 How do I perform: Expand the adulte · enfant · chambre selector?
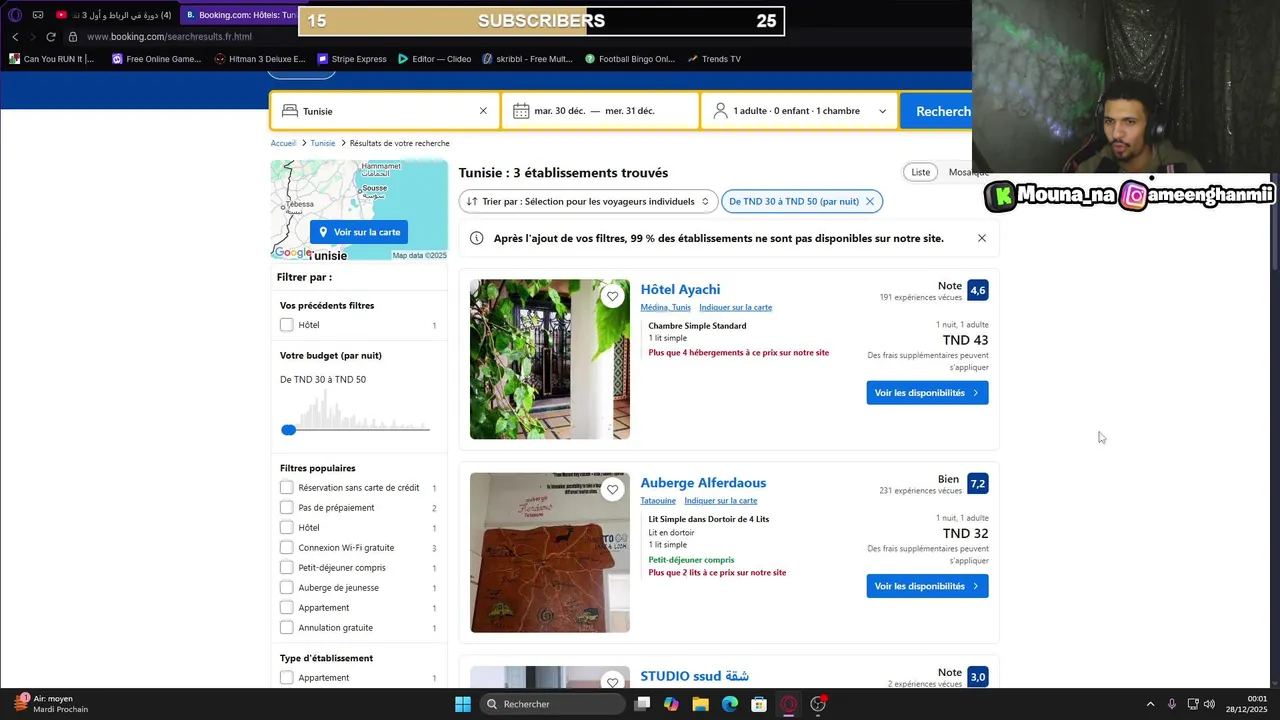[x=799, y=111]
